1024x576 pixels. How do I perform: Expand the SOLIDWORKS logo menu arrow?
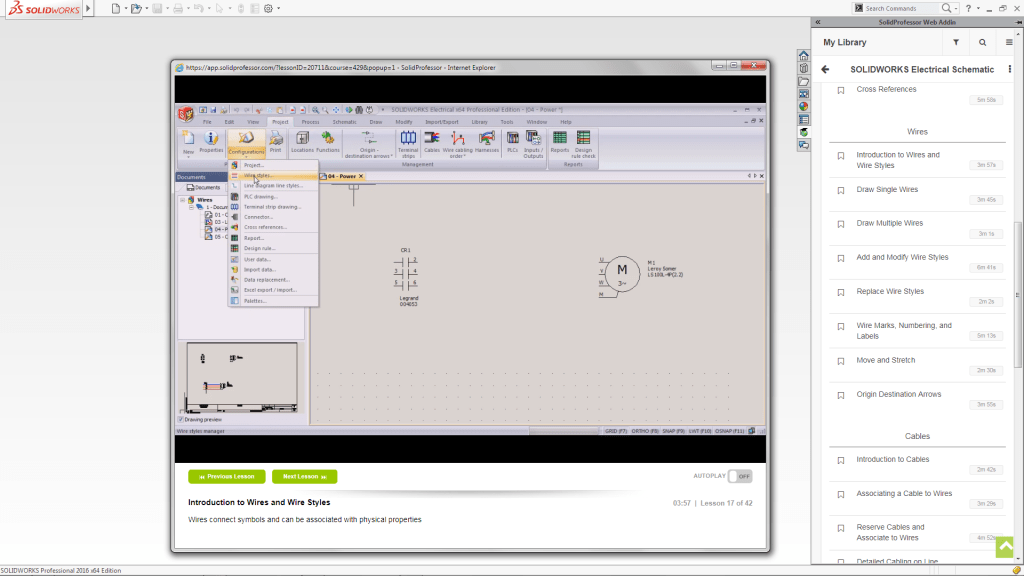click(x=86, y=8)
